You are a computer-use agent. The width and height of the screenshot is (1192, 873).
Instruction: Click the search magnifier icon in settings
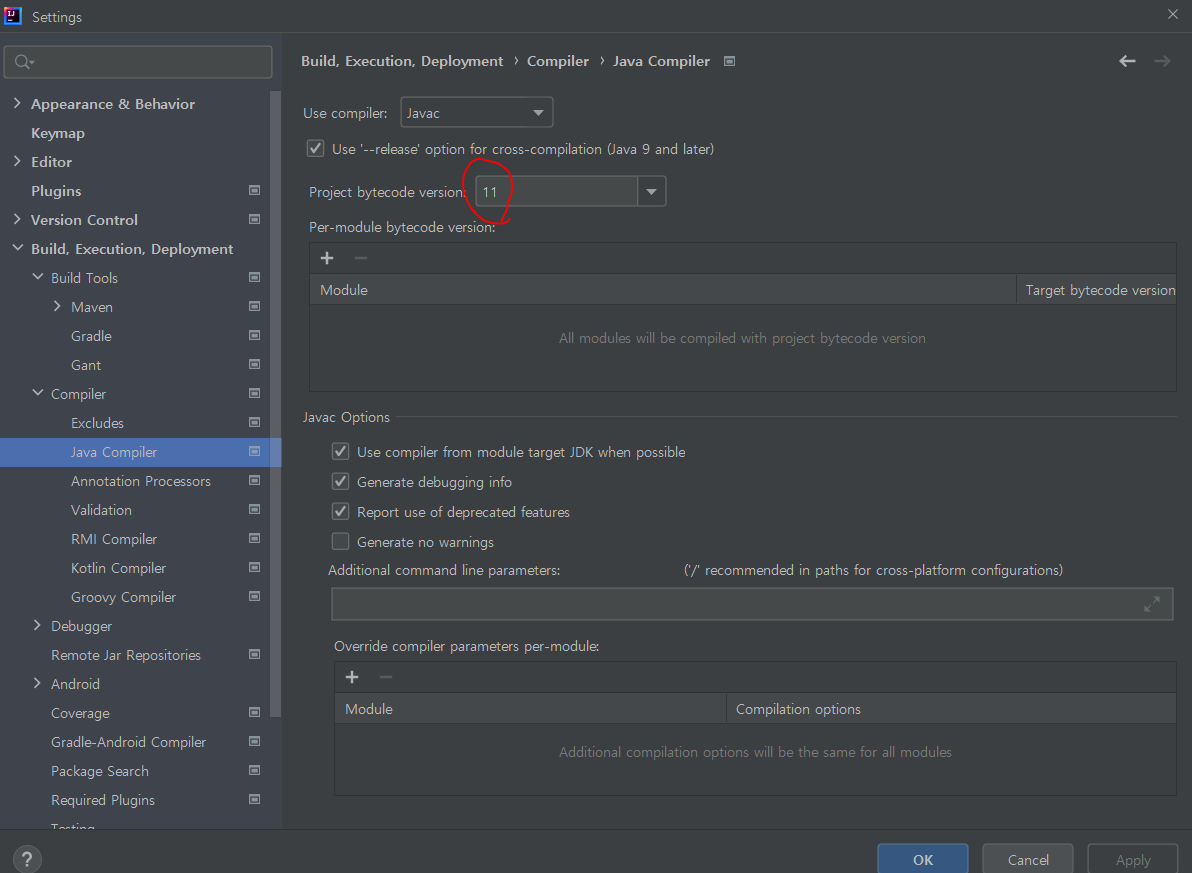[x=24, y=62]
